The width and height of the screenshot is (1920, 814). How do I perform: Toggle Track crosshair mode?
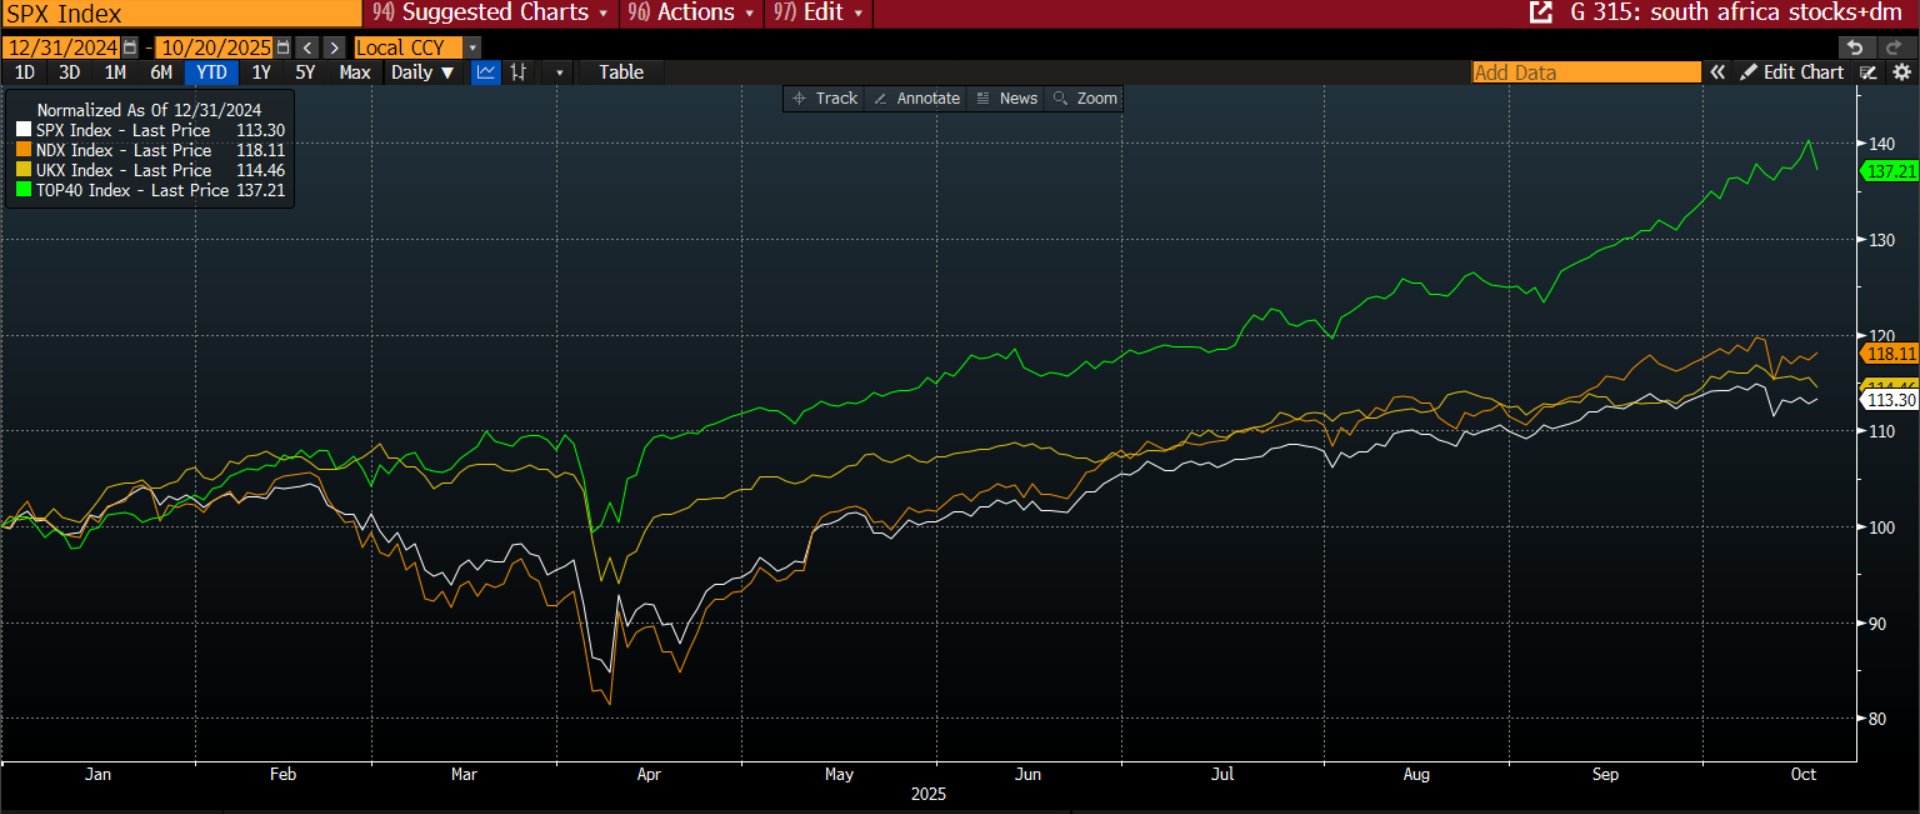click(x=825, y=98)
